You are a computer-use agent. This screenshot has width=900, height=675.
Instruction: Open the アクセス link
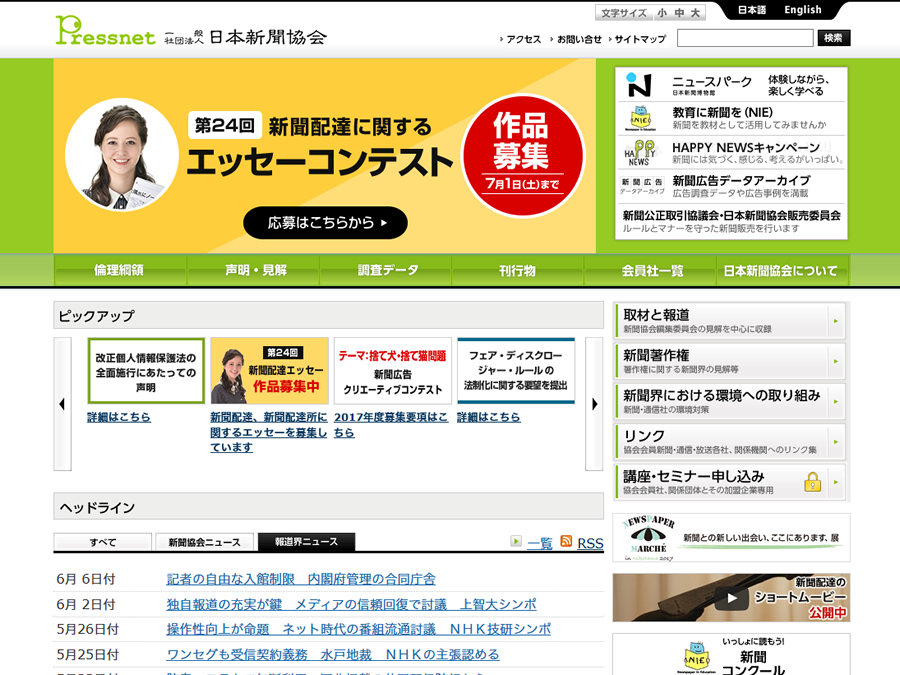tap(521, 39)
